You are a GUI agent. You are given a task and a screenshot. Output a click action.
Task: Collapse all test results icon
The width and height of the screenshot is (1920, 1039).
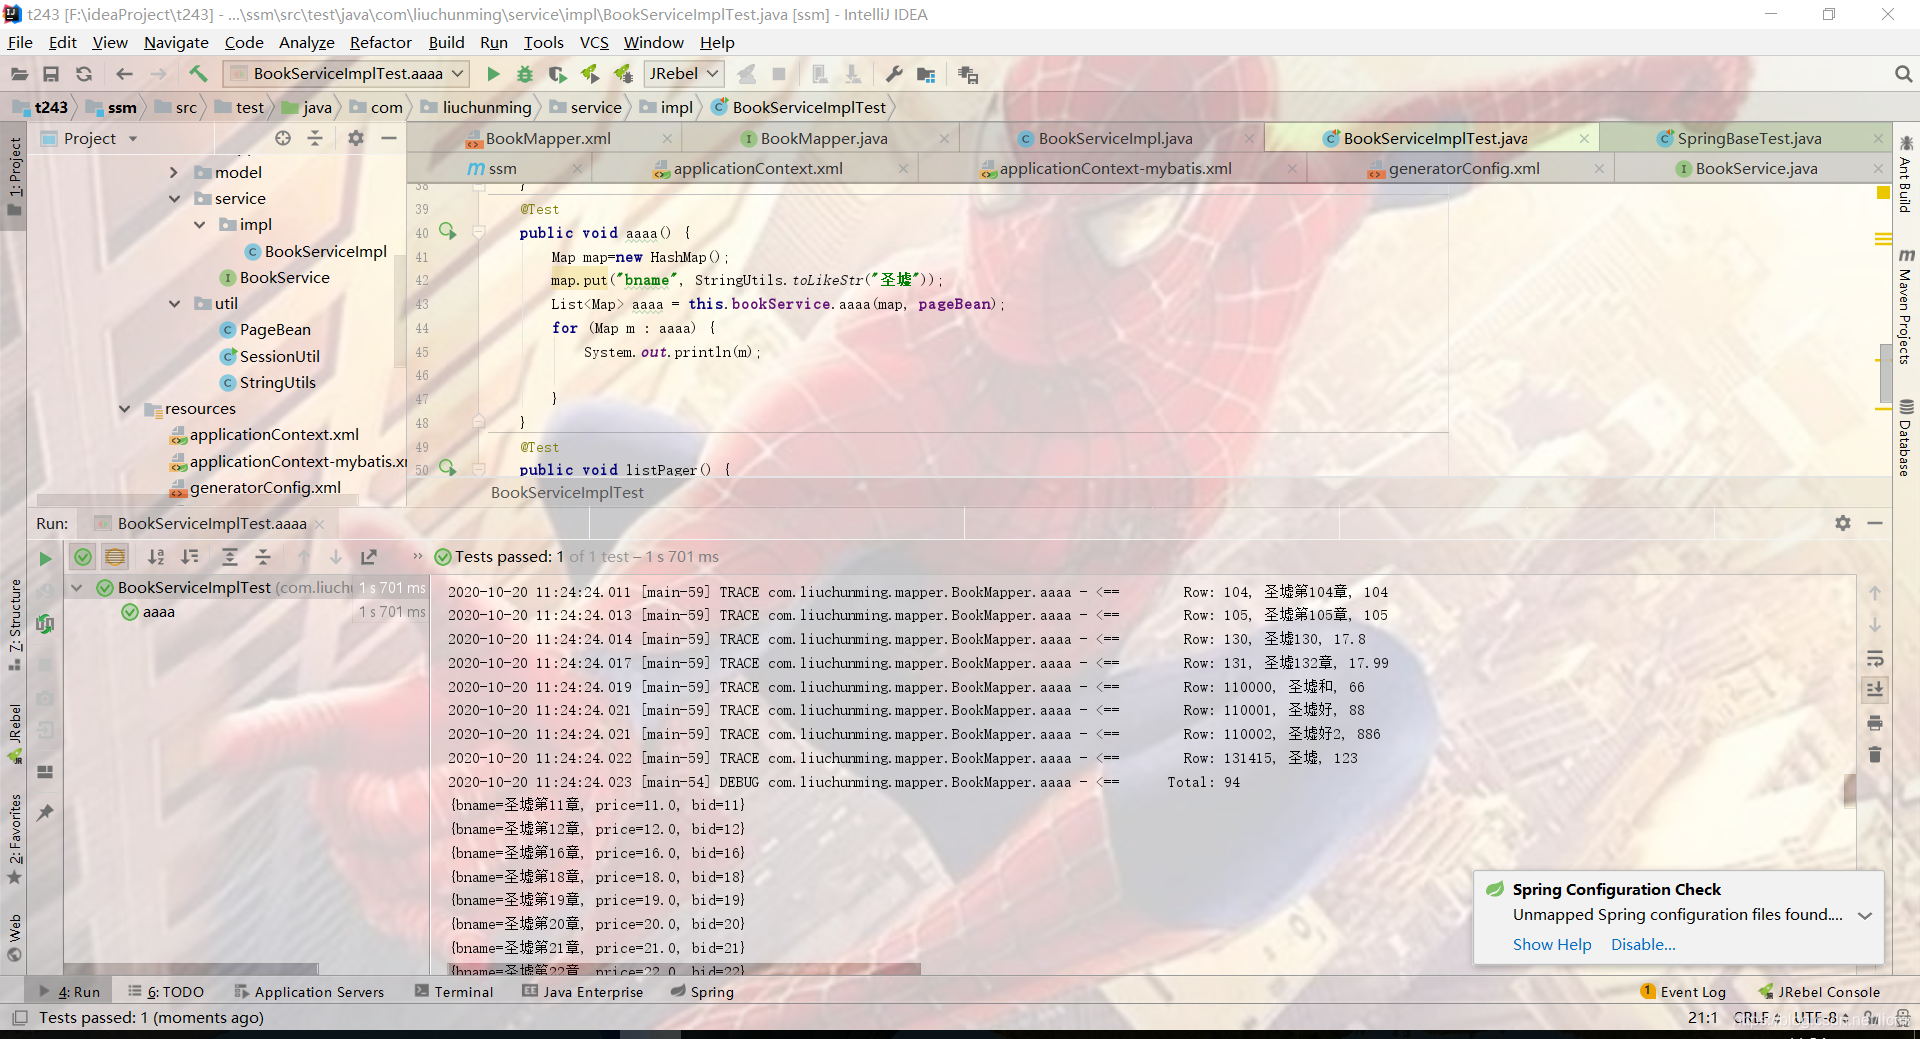click(x=263, y=557)
